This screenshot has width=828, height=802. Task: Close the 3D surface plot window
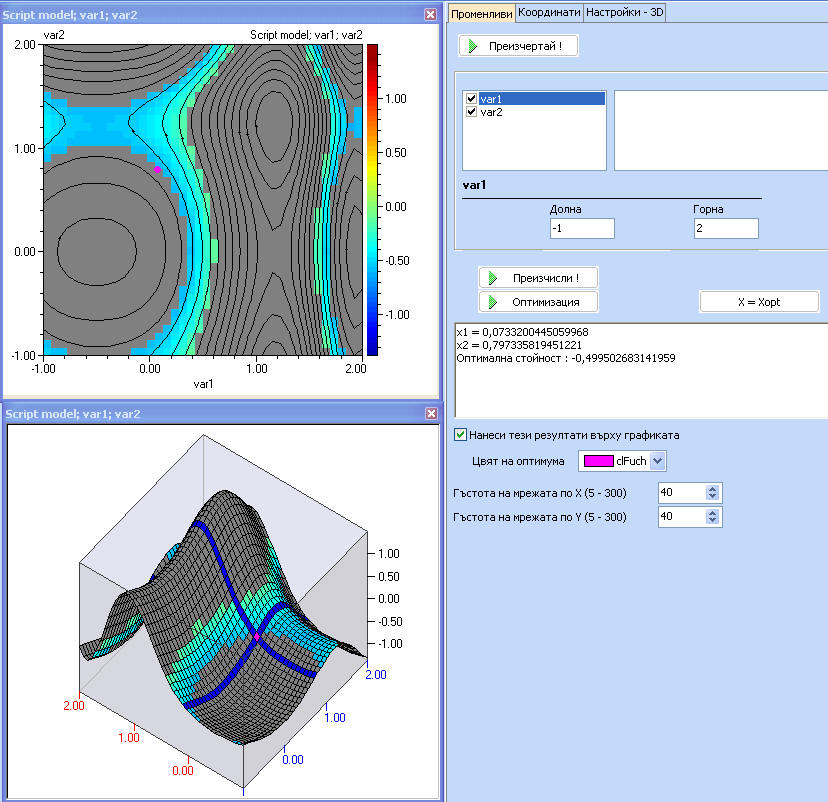[430, 413]
